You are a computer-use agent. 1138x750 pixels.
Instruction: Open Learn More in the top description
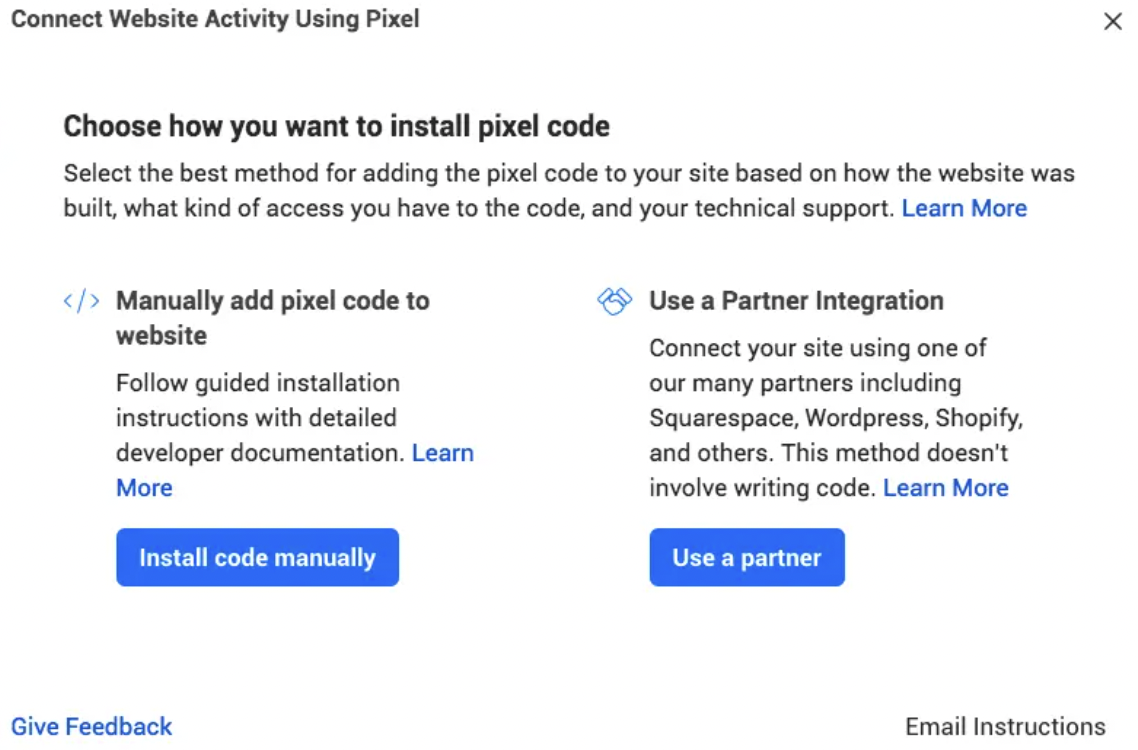964,208
